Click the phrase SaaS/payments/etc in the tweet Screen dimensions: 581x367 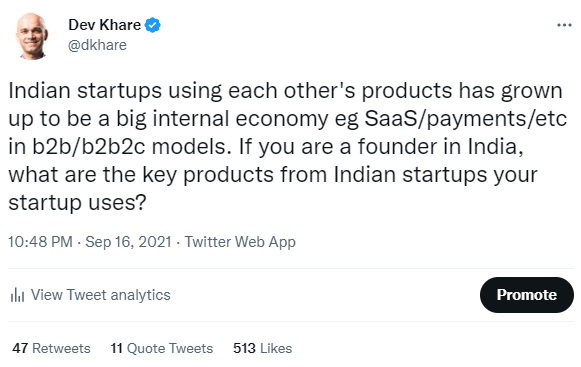click(x=466, y=119)
